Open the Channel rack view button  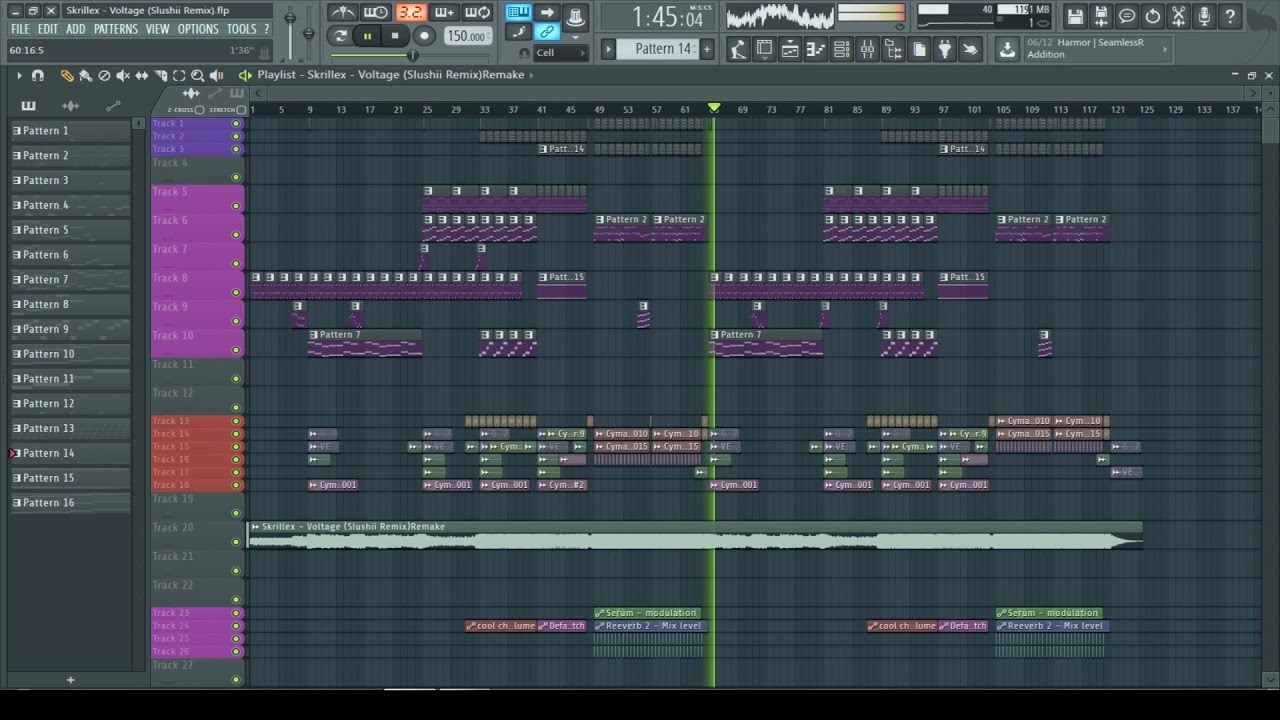[x=842, y=49]
